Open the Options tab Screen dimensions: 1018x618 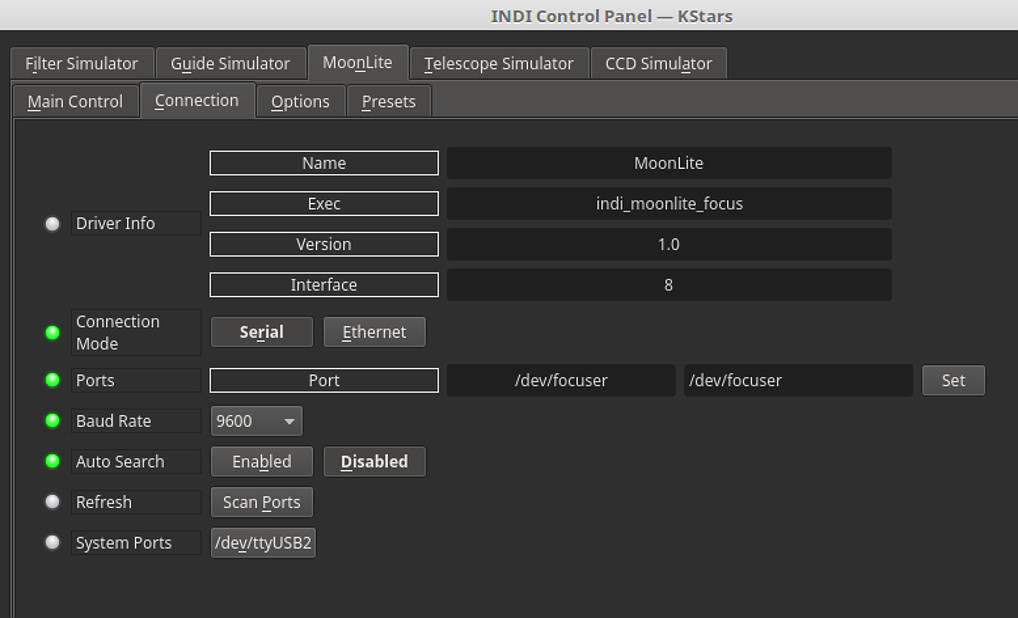tap(300, 101)
